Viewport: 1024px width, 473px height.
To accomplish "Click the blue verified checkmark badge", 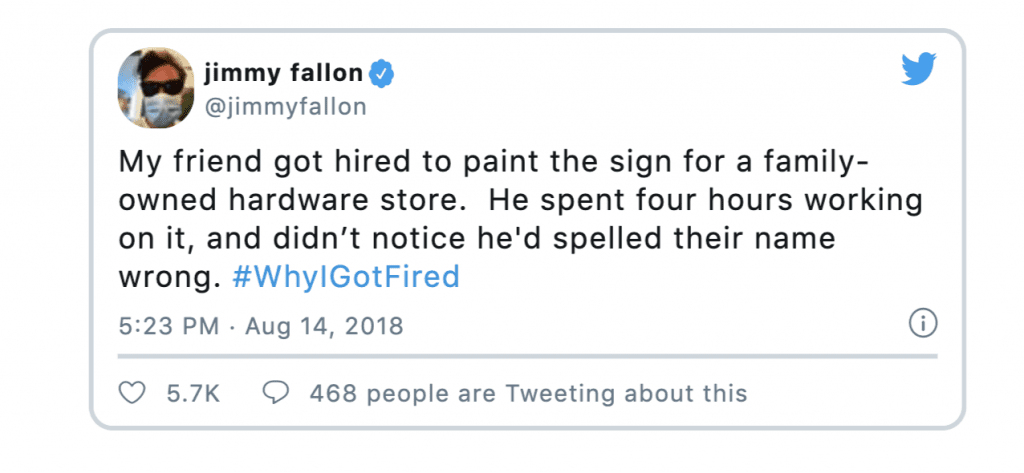I will (382, 74).
